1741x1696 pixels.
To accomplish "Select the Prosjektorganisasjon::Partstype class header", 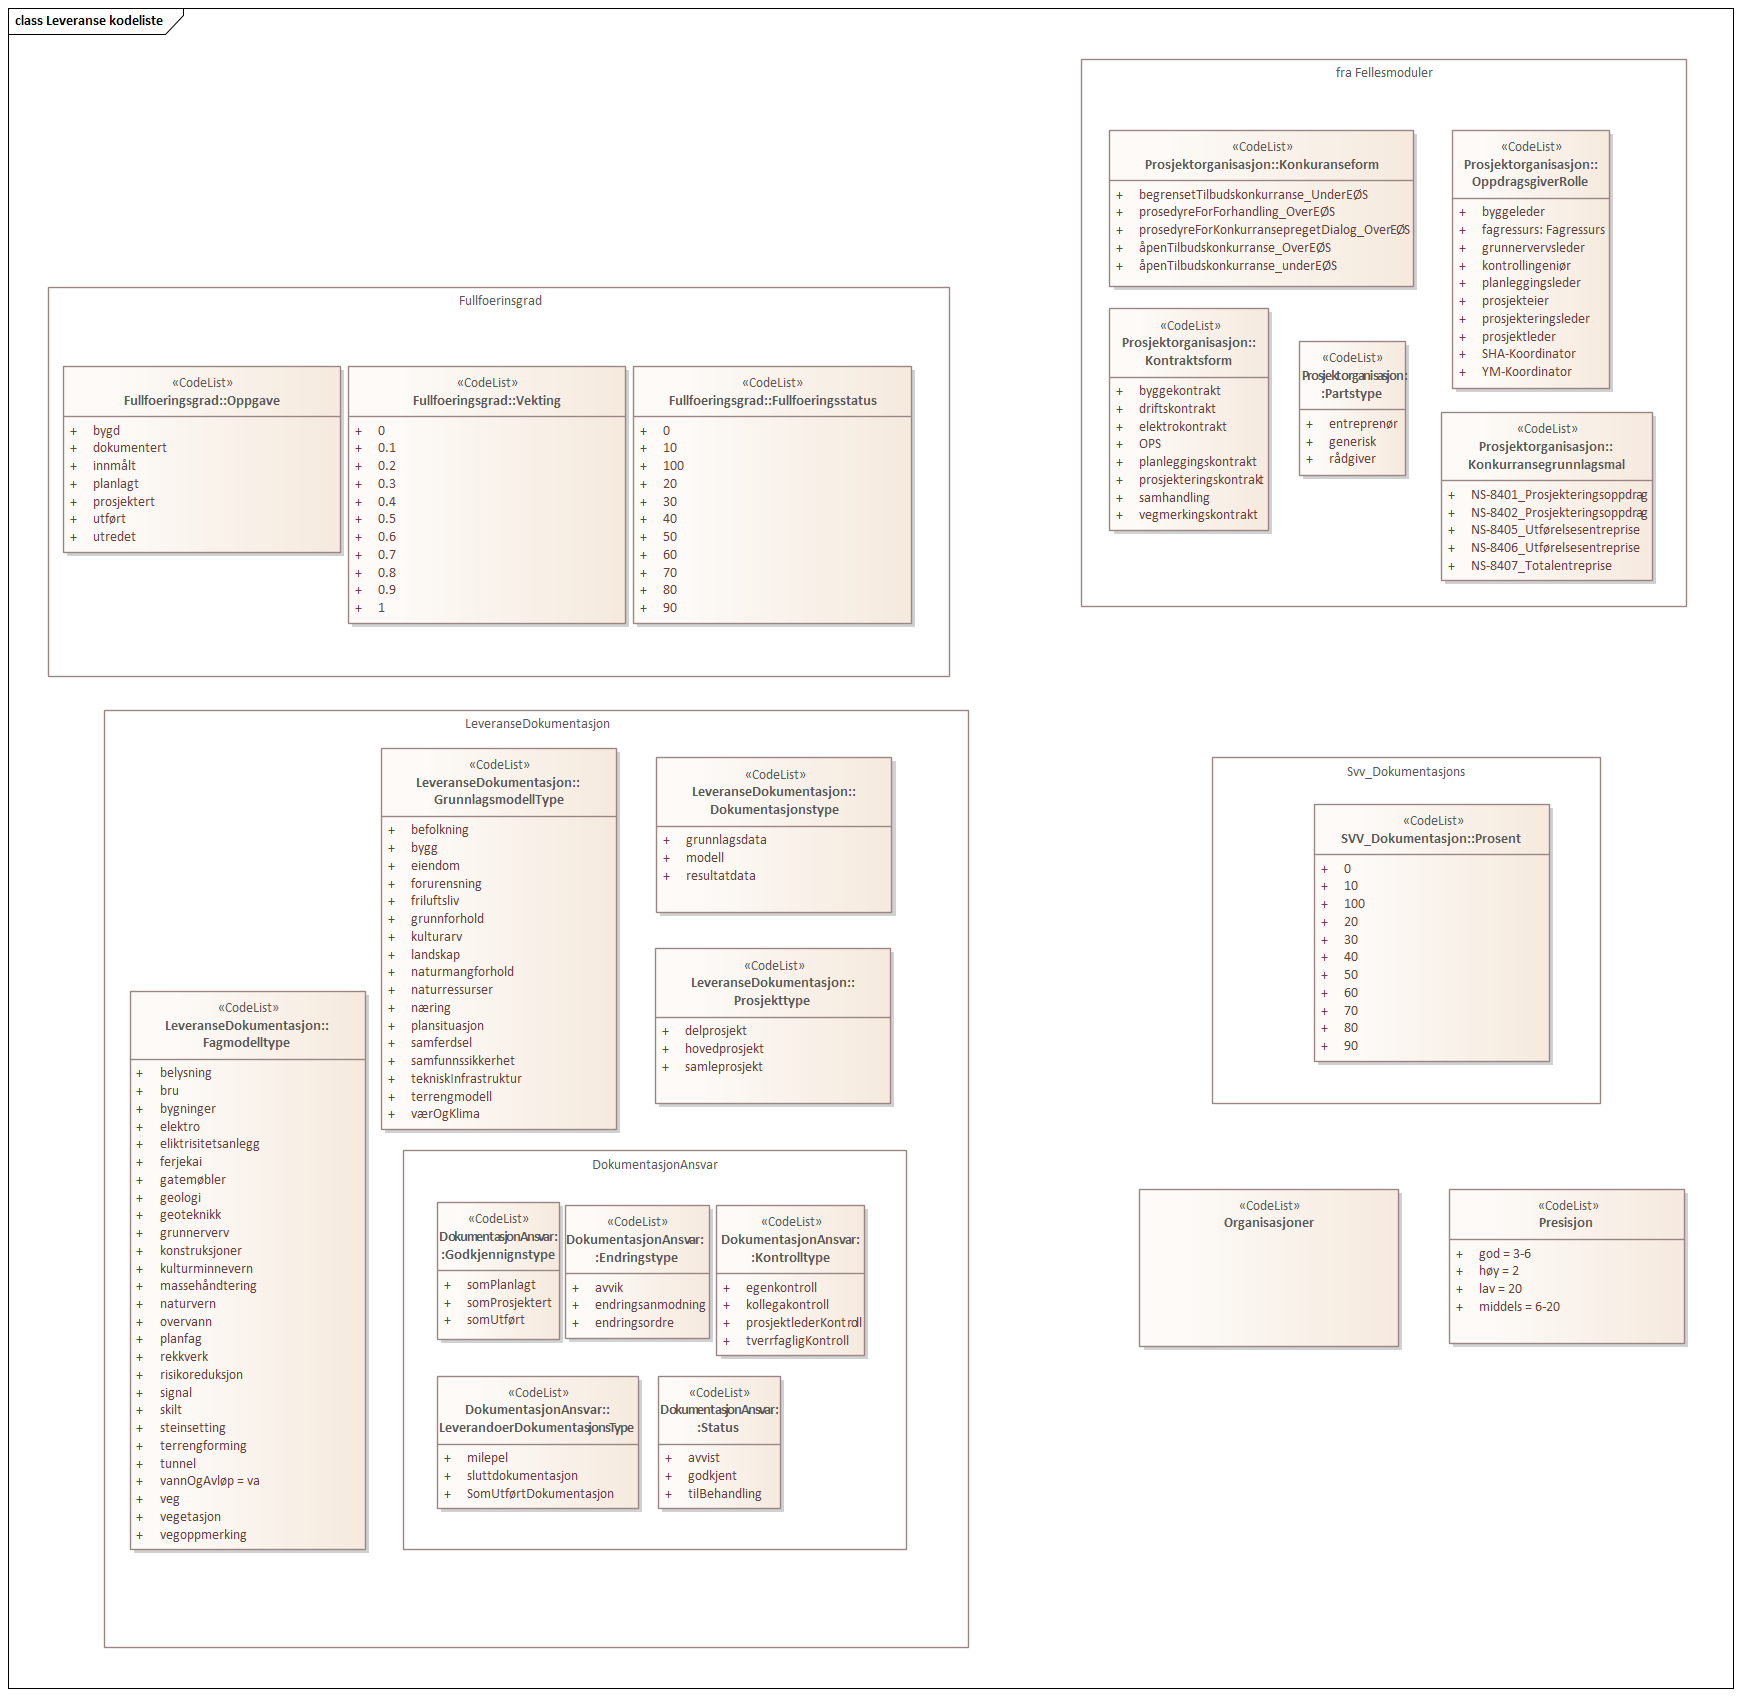I will 1353,376.
